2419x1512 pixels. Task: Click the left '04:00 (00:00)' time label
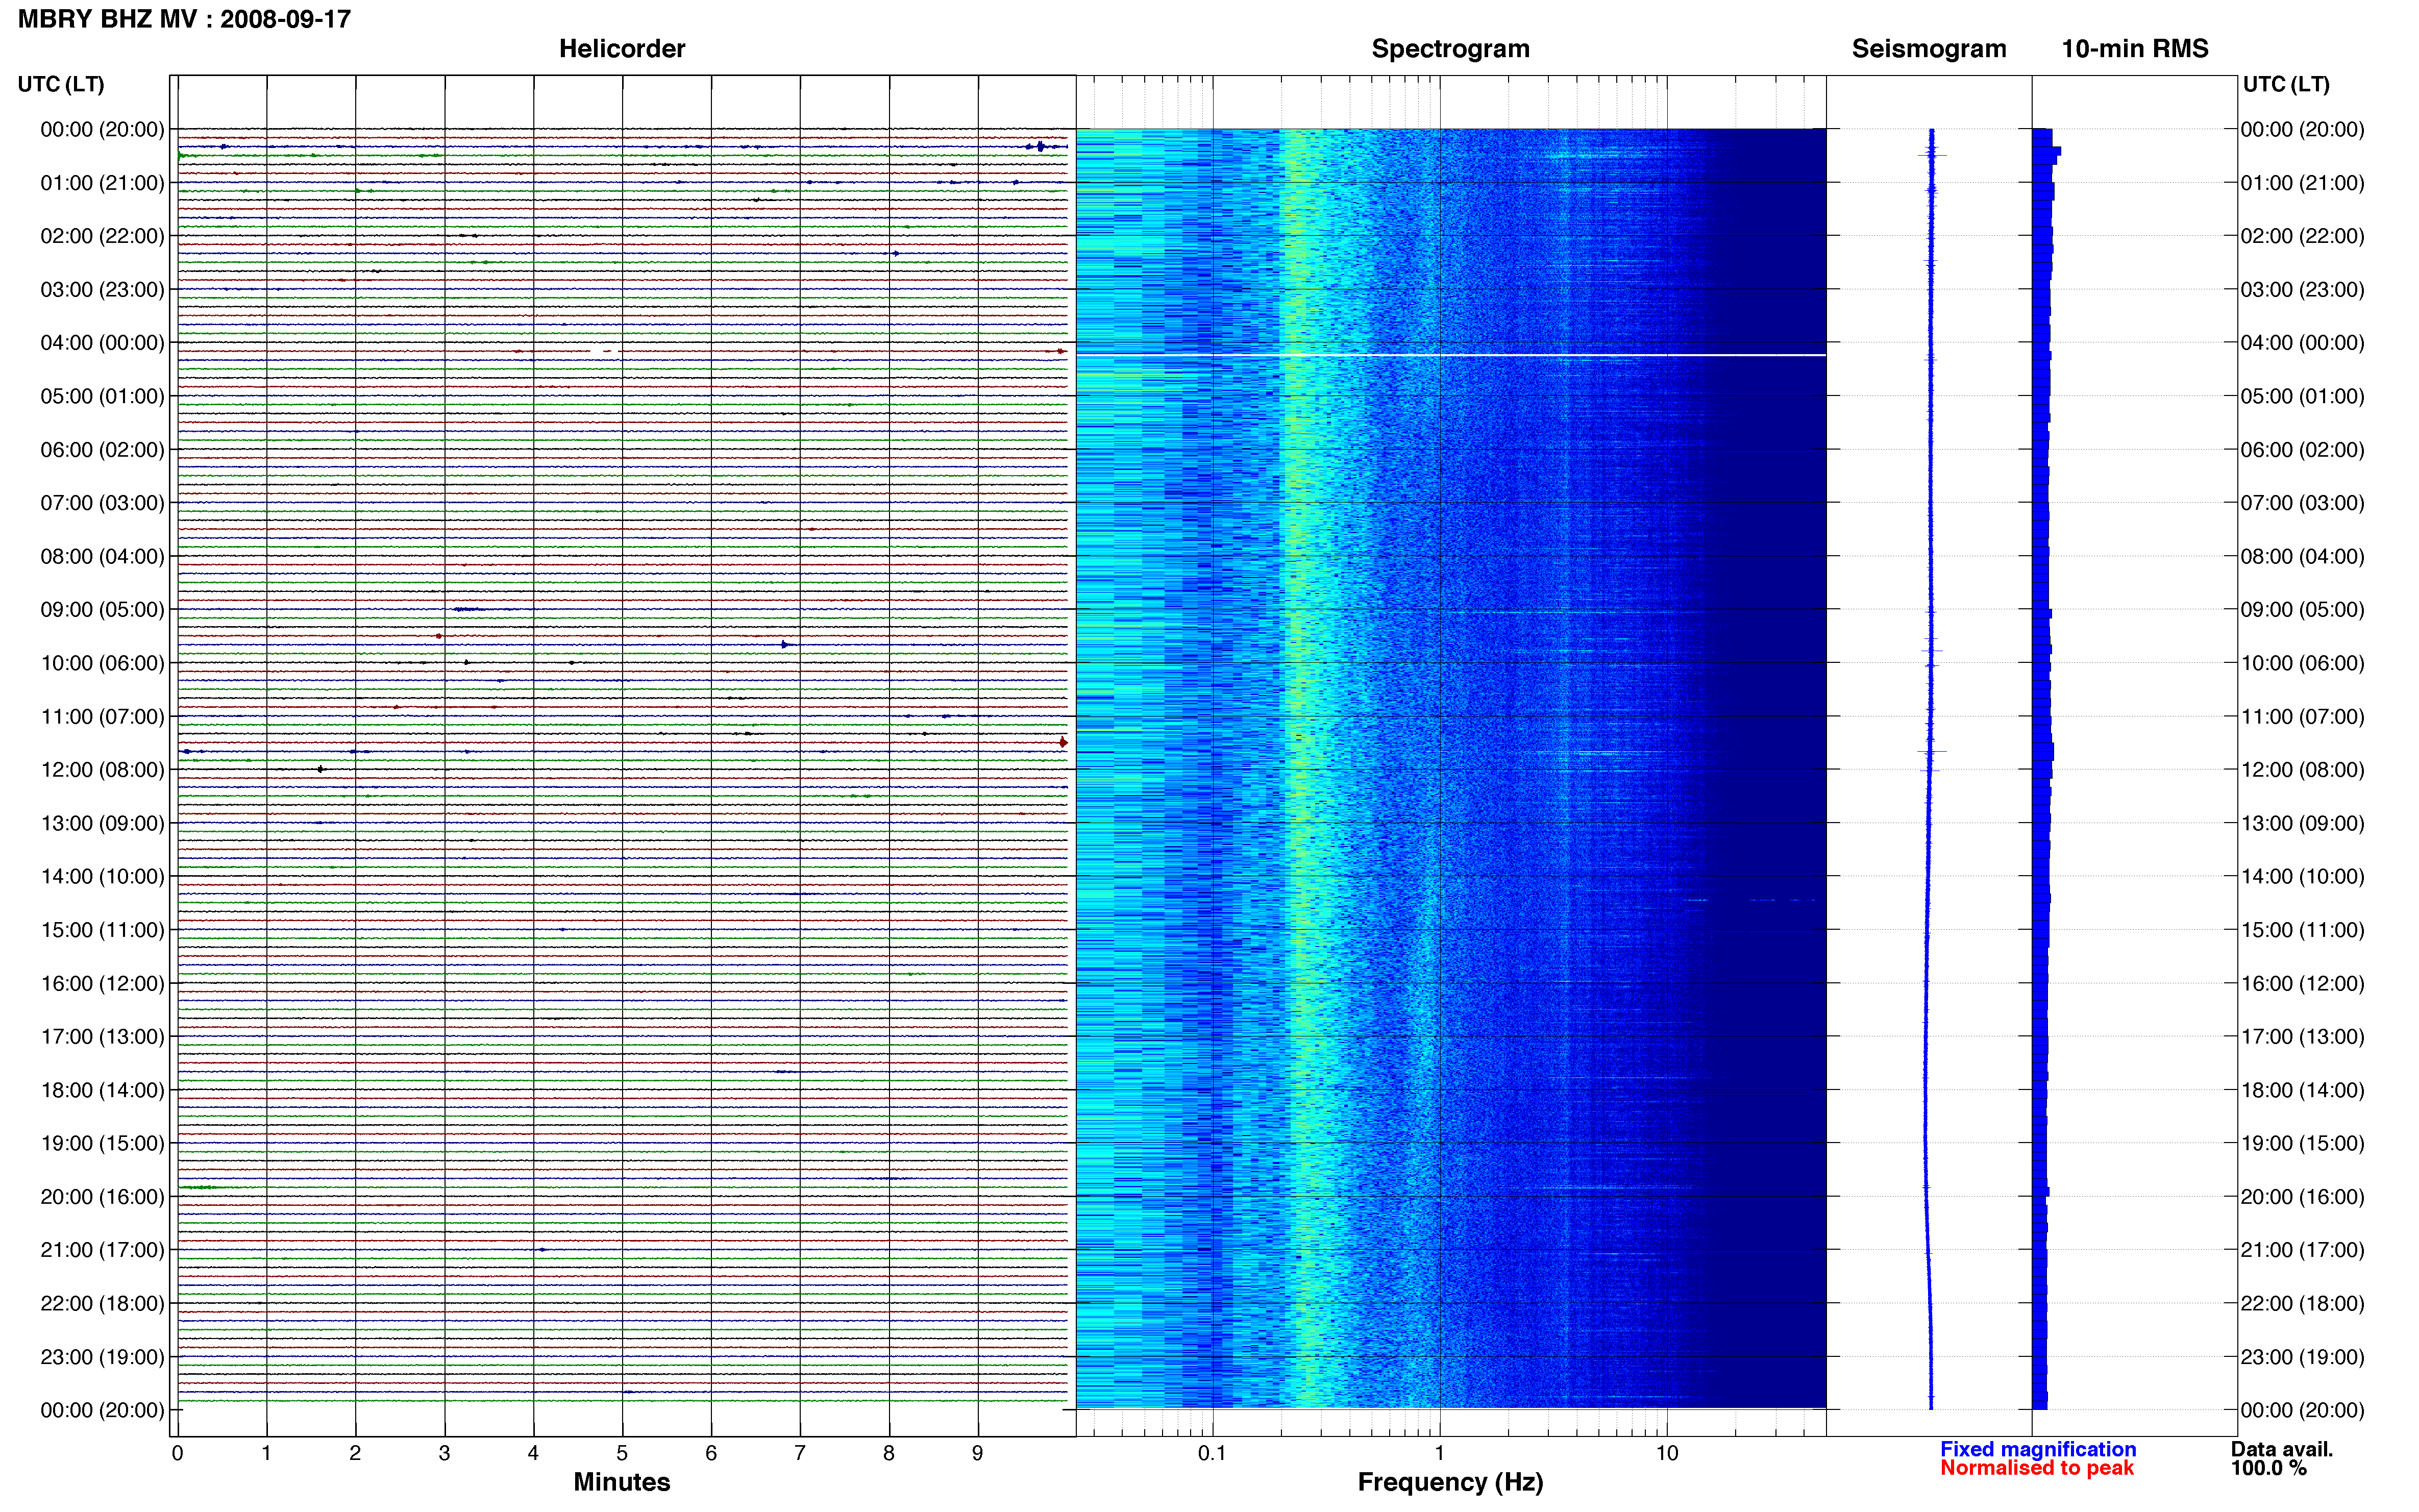[x=102, y=343]
